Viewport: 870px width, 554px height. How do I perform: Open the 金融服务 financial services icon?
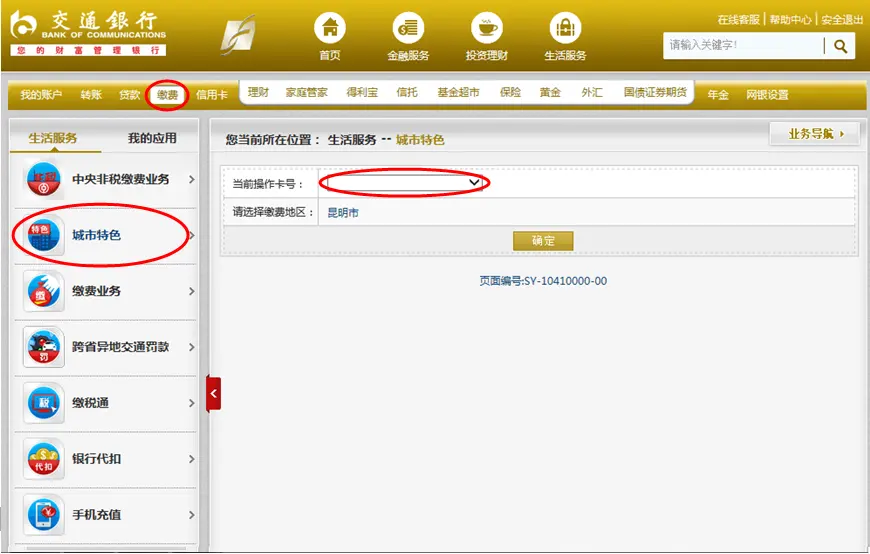pos(408,28)
